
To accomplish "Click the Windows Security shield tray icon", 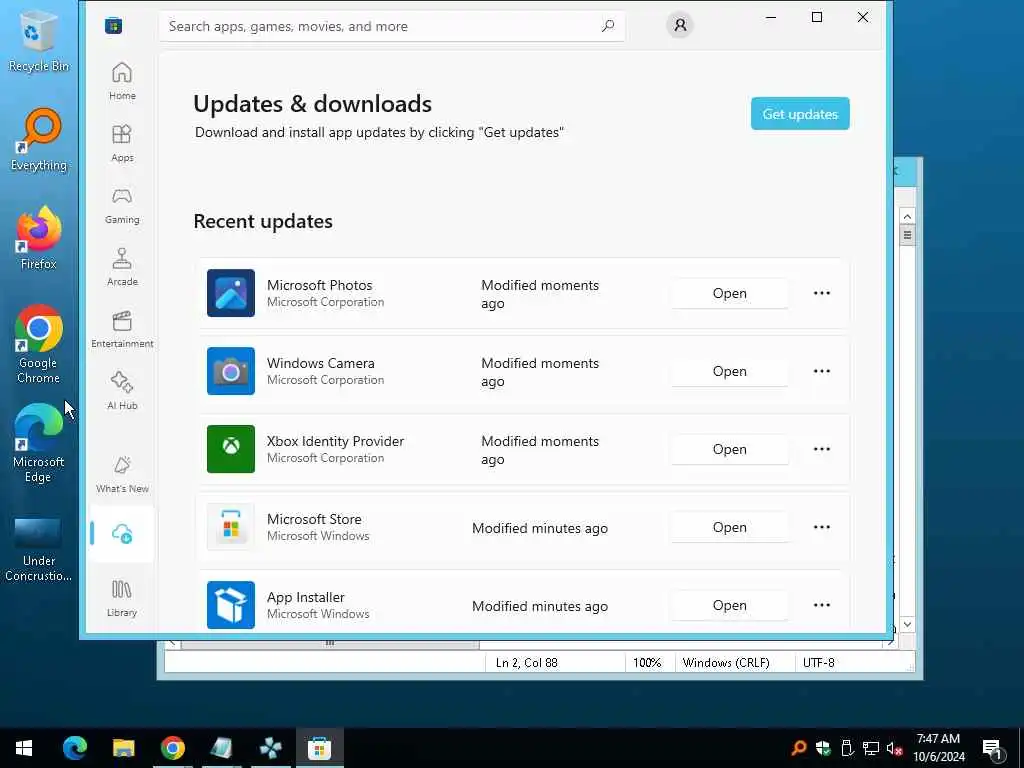I will pyautogui.click(x=823, y=748).
